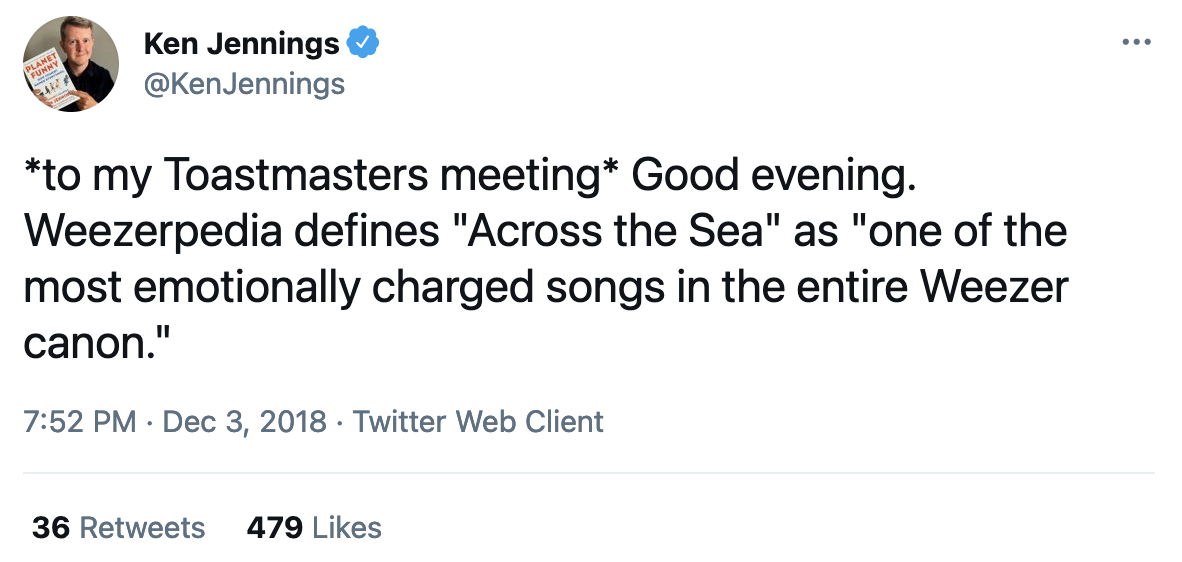Click the display name Ken Jennings
Viewport: 1182px width, 562px height.
(242, 43)
